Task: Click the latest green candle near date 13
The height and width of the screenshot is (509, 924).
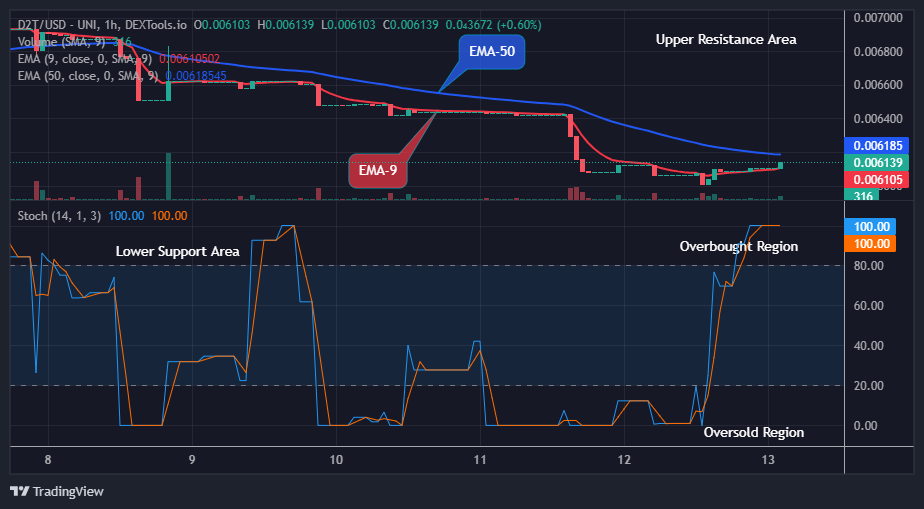Action: [x=780, y=166]
